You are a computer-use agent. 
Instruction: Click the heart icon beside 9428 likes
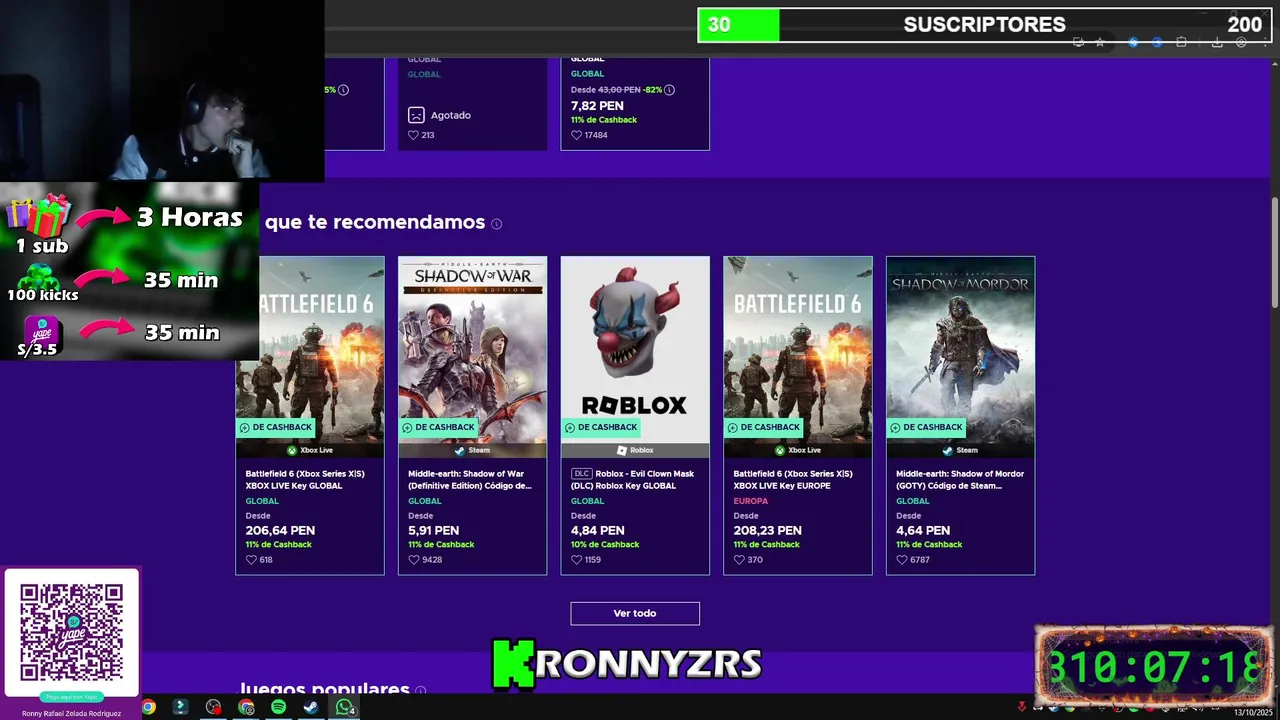413,560
